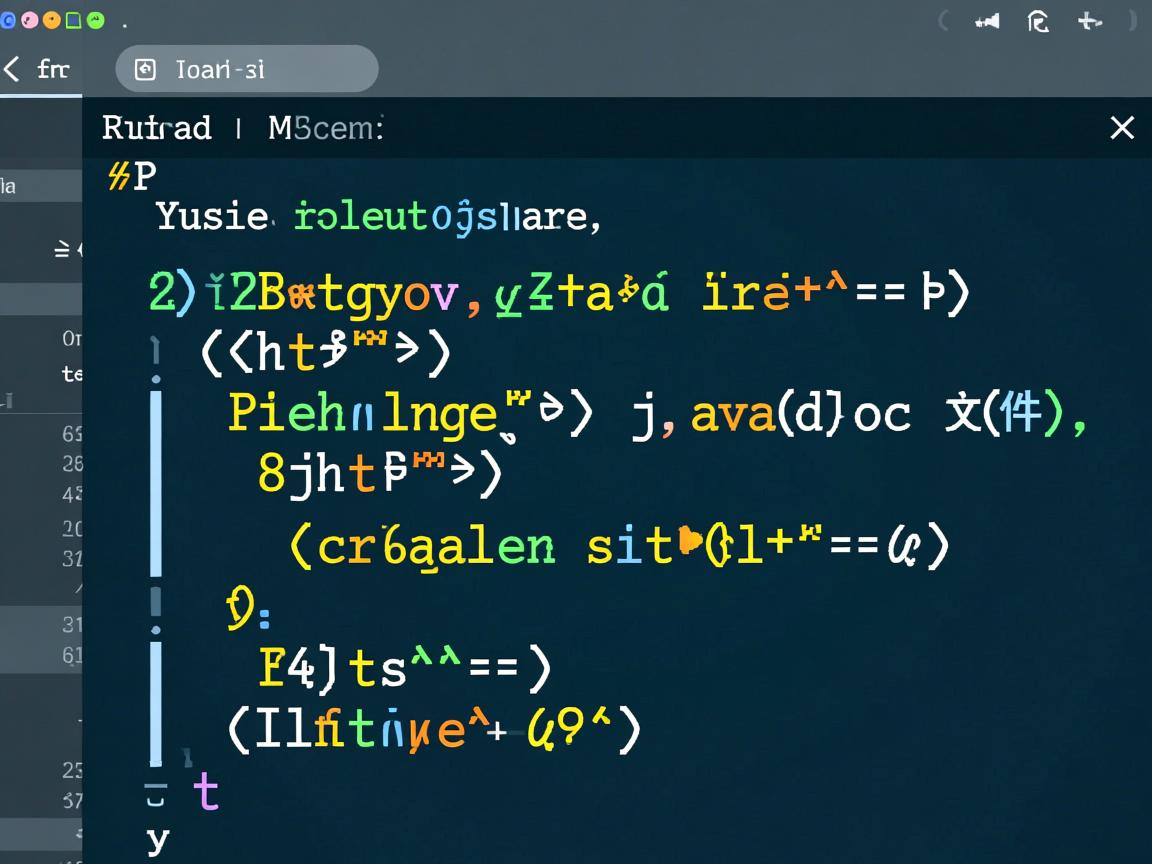This screenshot has width=1152, height=864.
Task: Click the square icon in the Ioari-si tab
Action: coord(146,69)
